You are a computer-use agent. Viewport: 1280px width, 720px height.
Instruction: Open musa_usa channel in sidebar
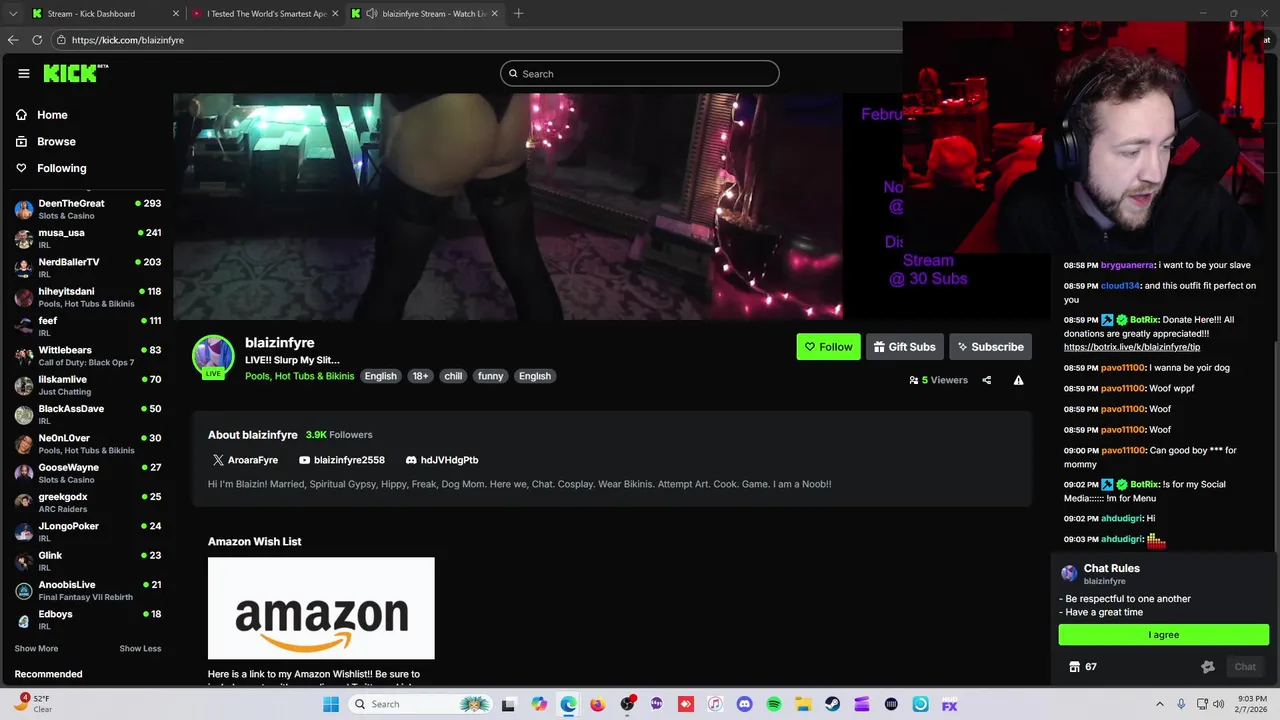pos(88,238)
